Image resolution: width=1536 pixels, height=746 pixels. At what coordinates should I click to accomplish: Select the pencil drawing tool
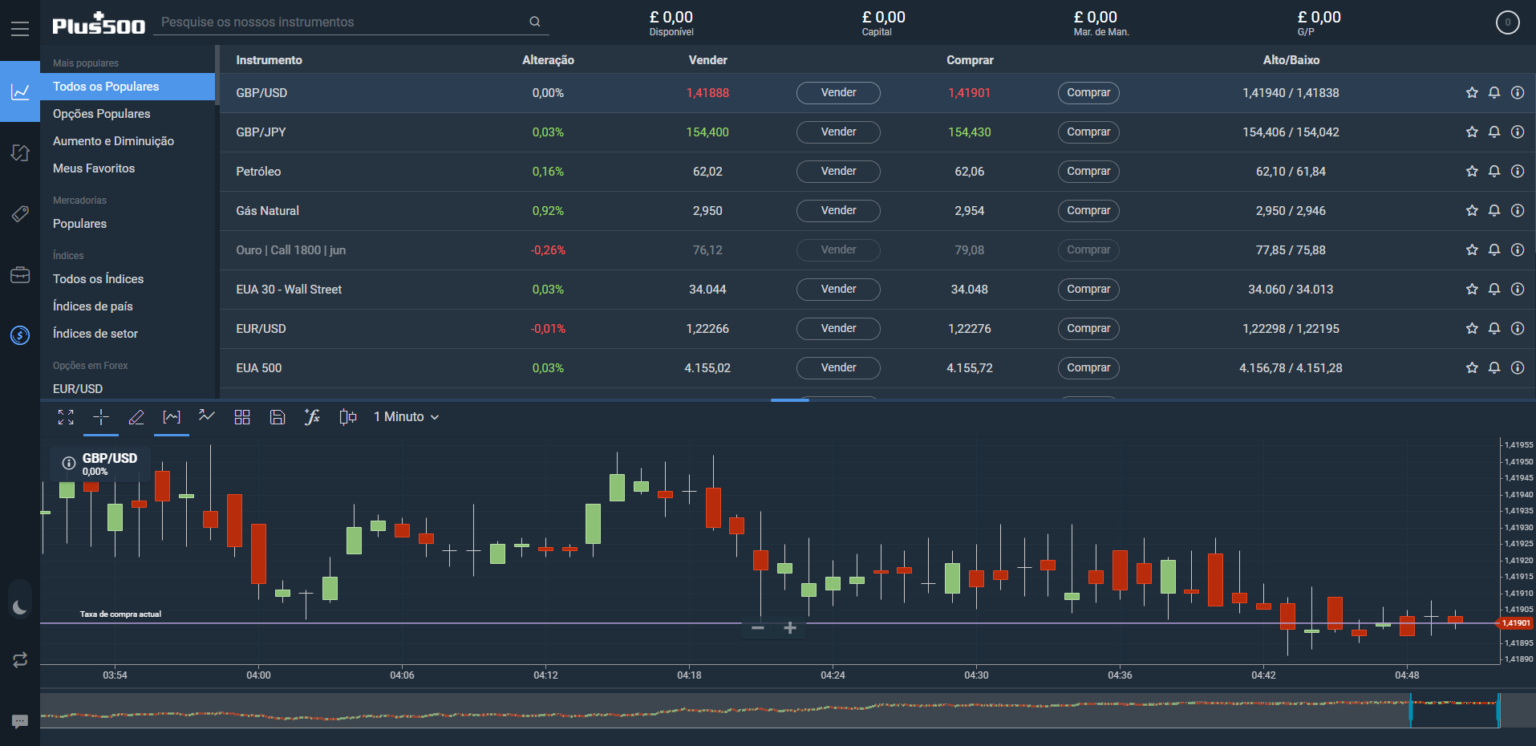[x=137, y=417]
